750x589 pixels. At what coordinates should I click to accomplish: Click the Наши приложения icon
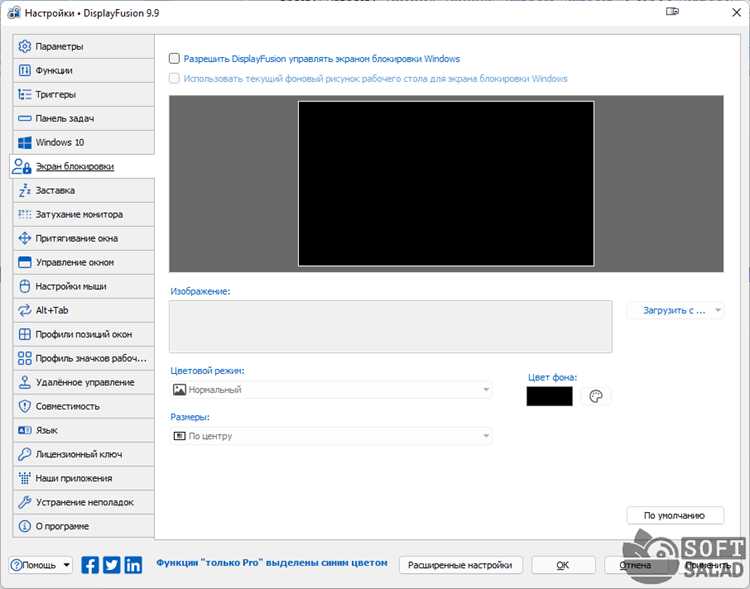(x=24, y=478)
